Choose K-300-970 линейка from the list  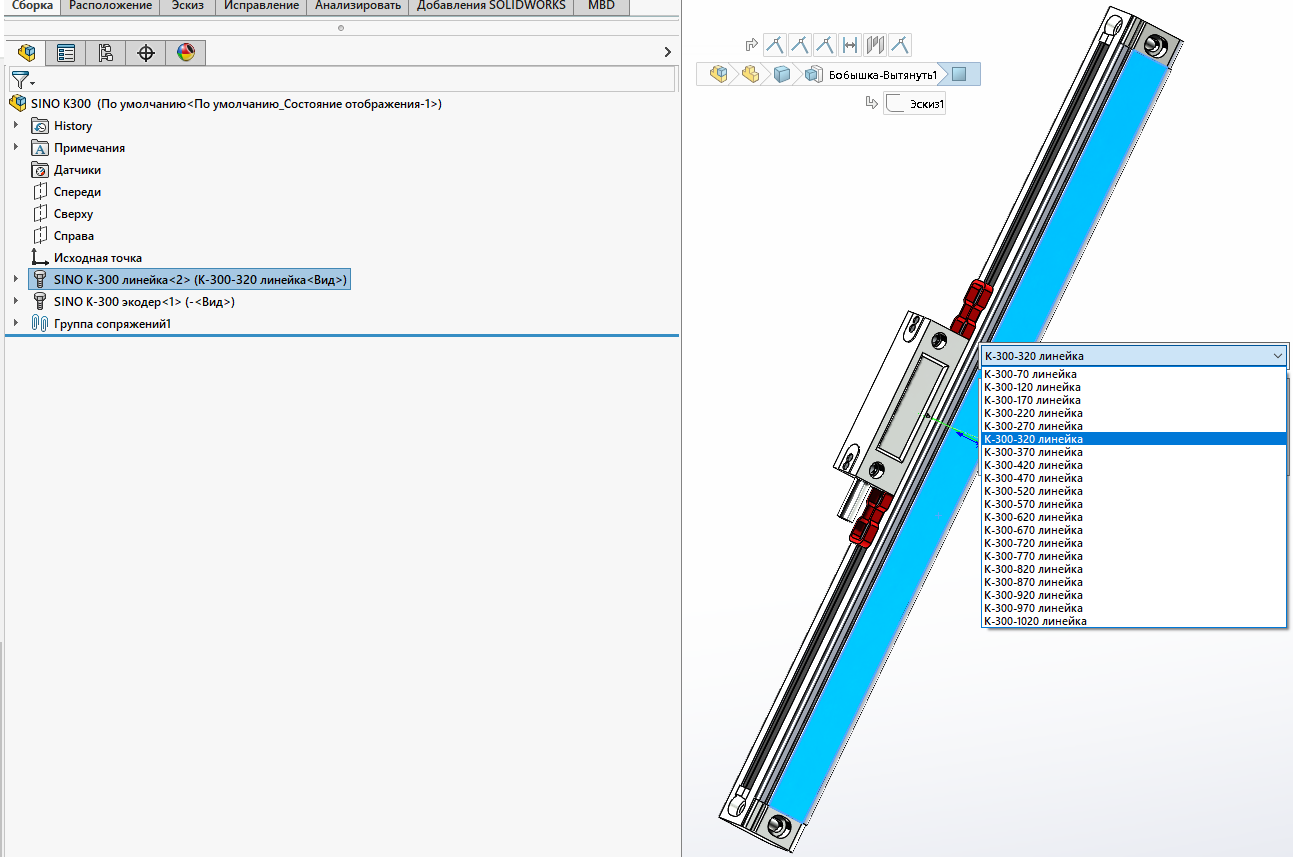click(x=1134, y=608)
